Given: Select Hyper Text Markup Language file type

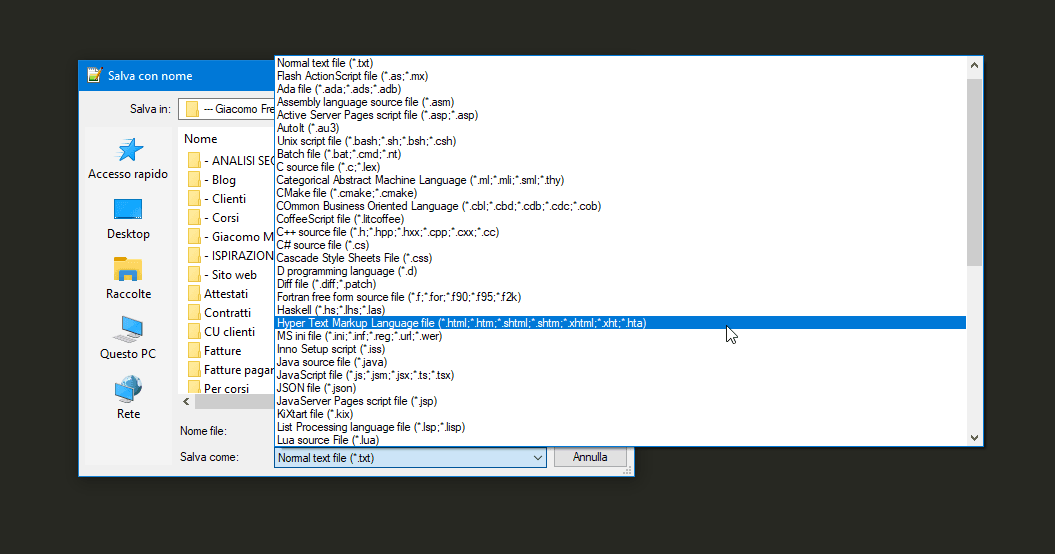Looking at the screenshot, I should 620,323.
